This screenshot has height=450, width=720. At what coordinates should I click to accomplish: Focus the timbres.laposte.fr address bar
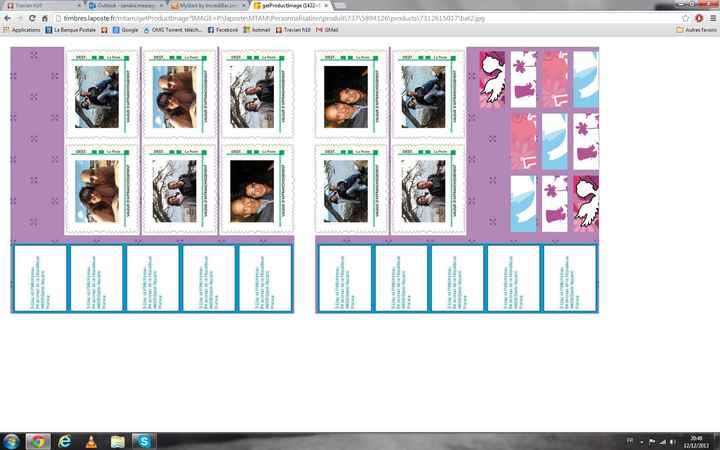point(365,18)
